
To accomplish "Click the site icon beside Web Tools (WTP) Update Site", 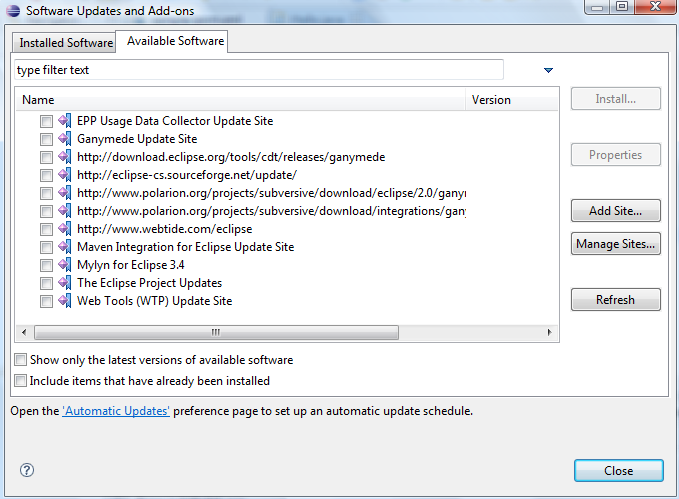I will click(65, 301).
